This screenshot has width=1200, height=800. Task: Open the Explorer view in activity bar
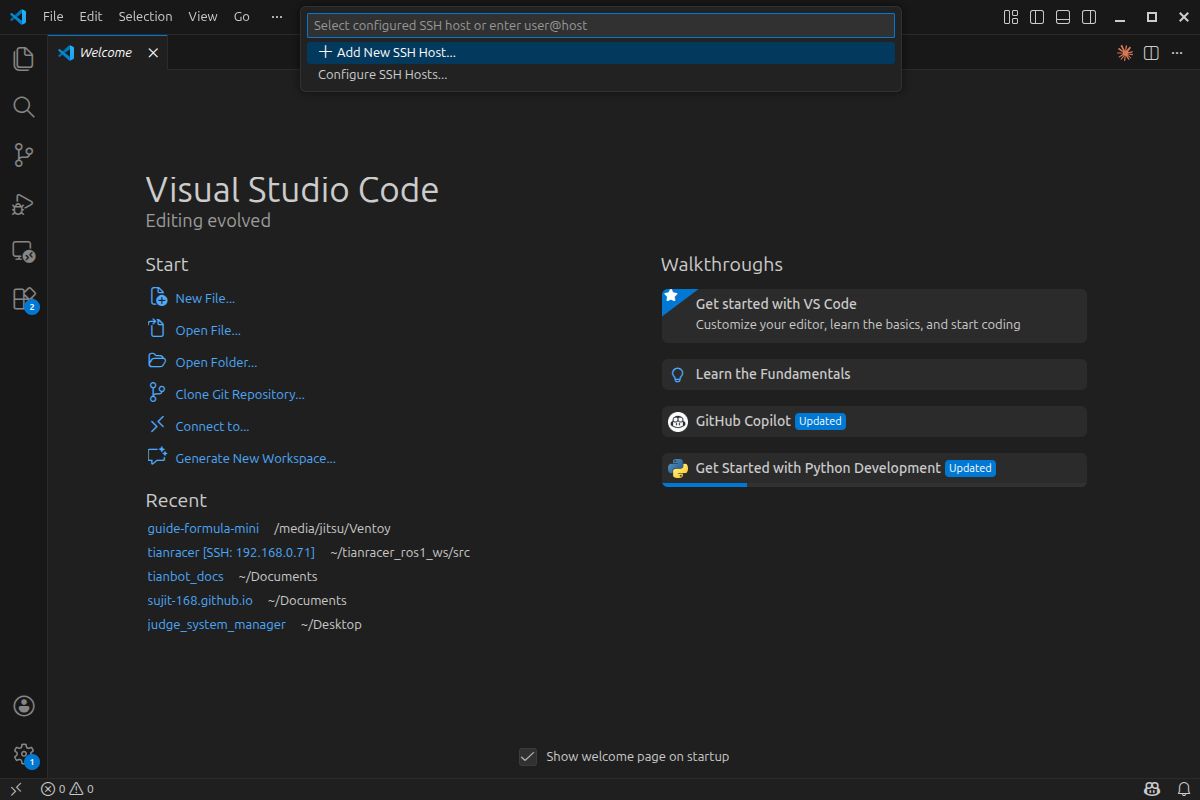(24, 59)
